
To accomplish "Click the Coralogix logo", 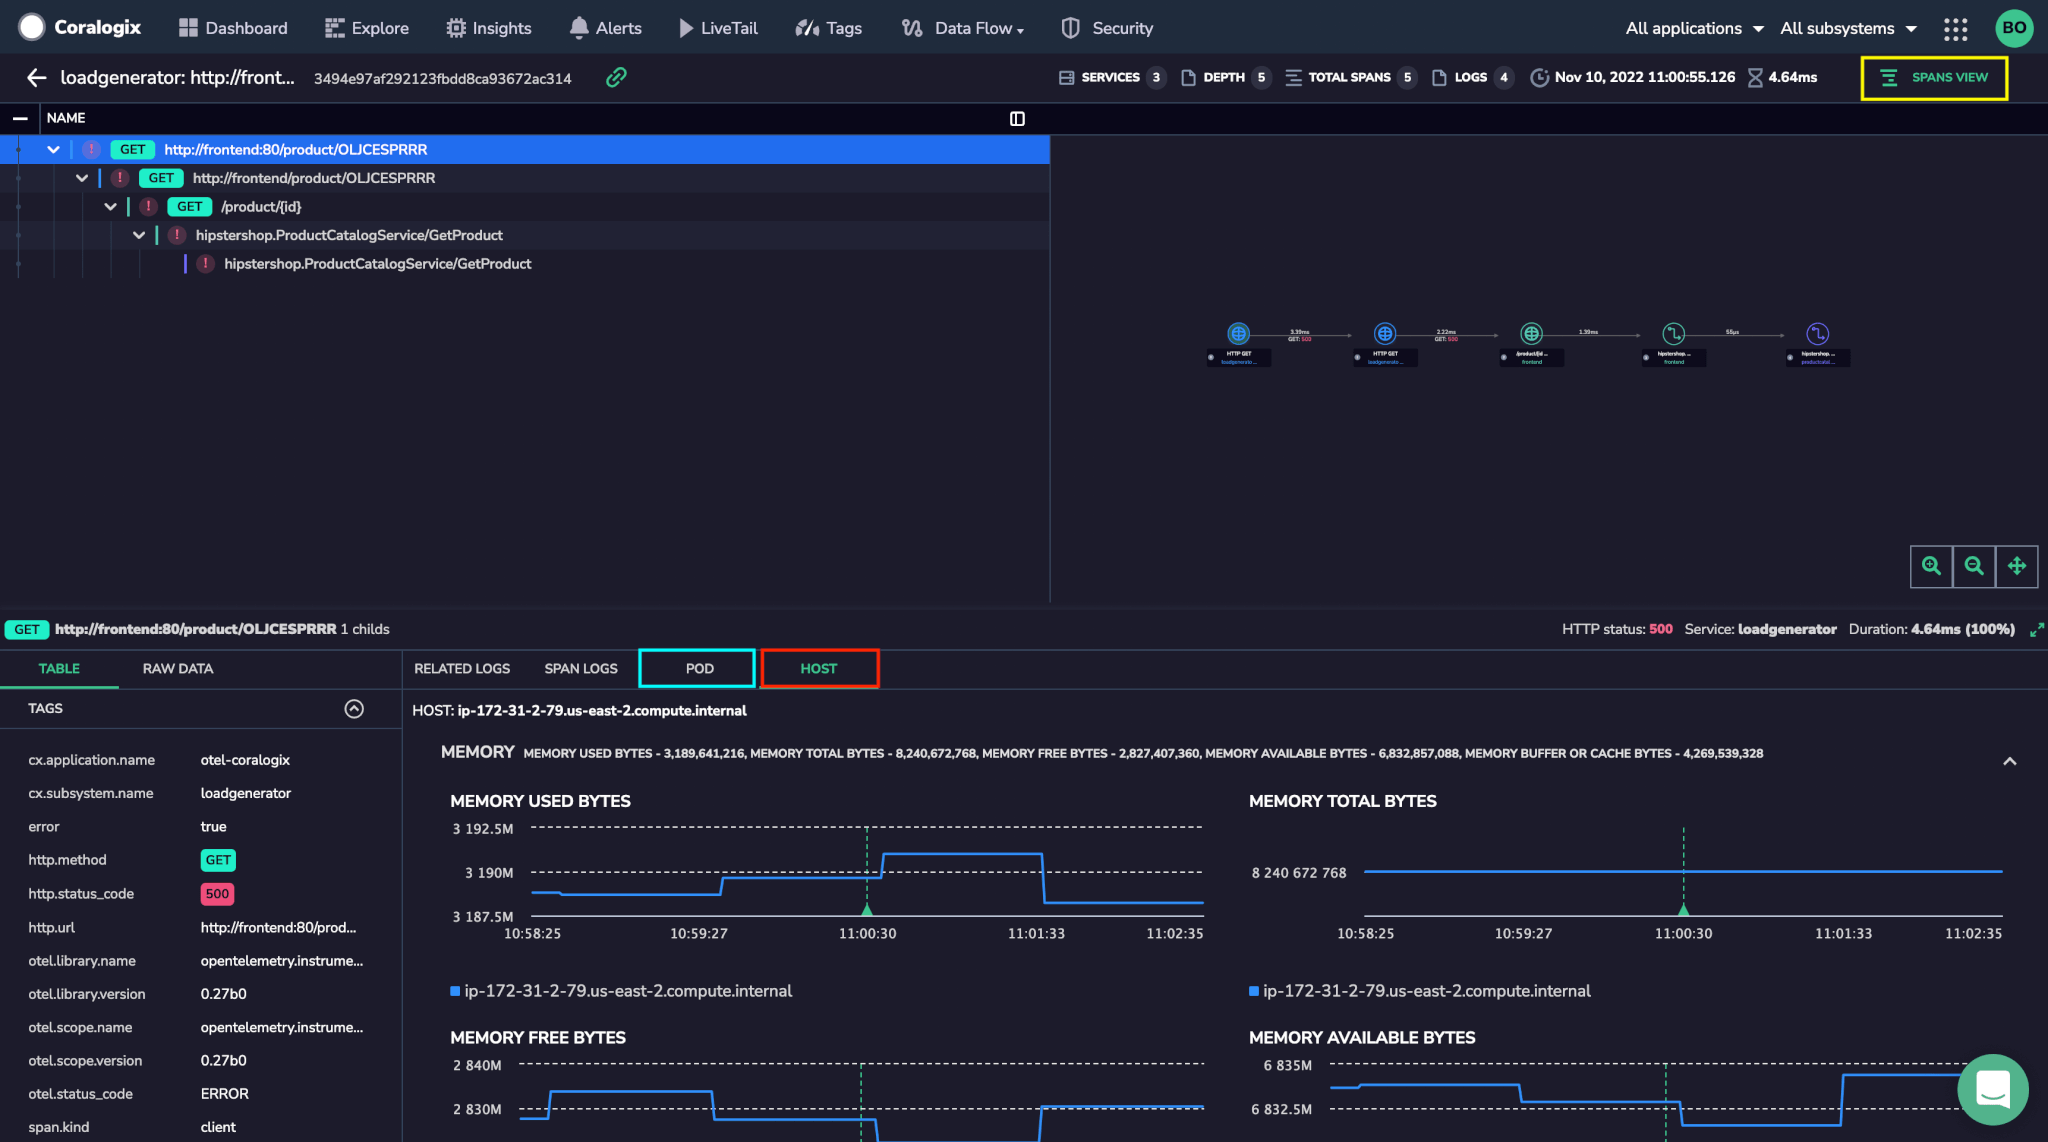I will 80,27.
